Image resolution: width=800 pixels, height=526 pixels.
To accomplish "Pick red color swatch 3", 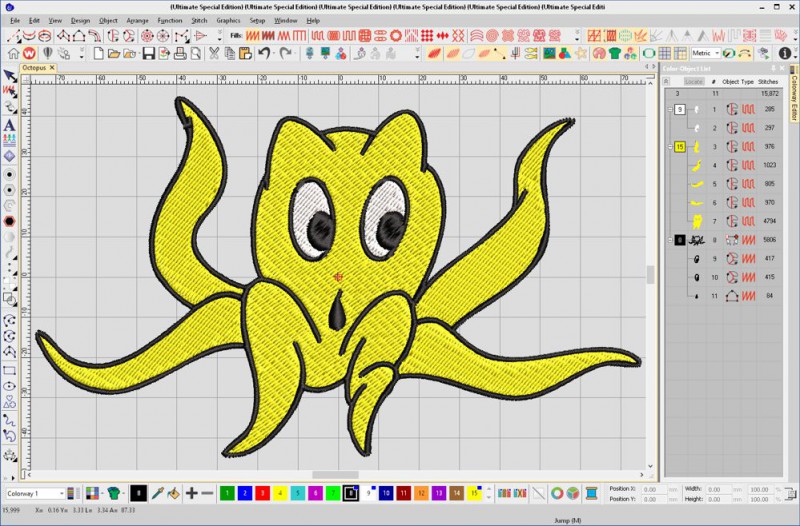I will pyautogui.click(x=262, y=493).
